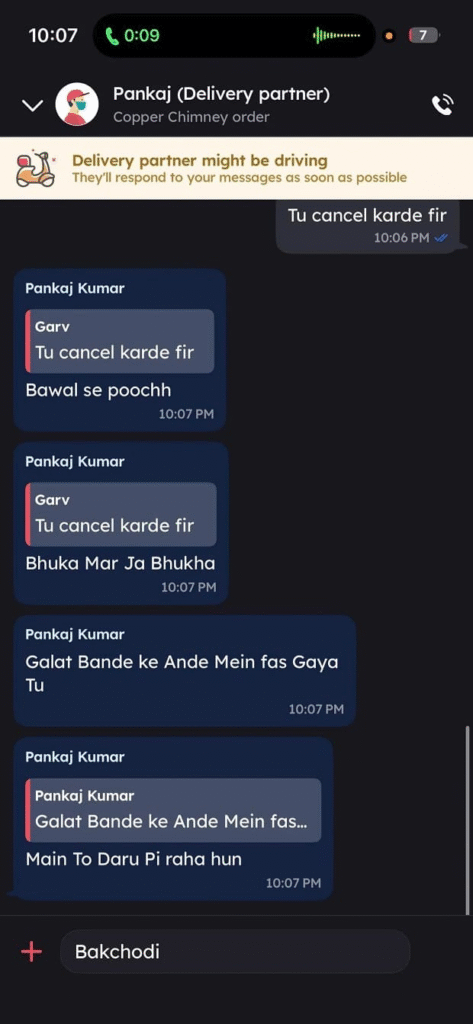Click the chat scrollbar on the right edge
Screen dimensions: 473x1024
(467, 820)
